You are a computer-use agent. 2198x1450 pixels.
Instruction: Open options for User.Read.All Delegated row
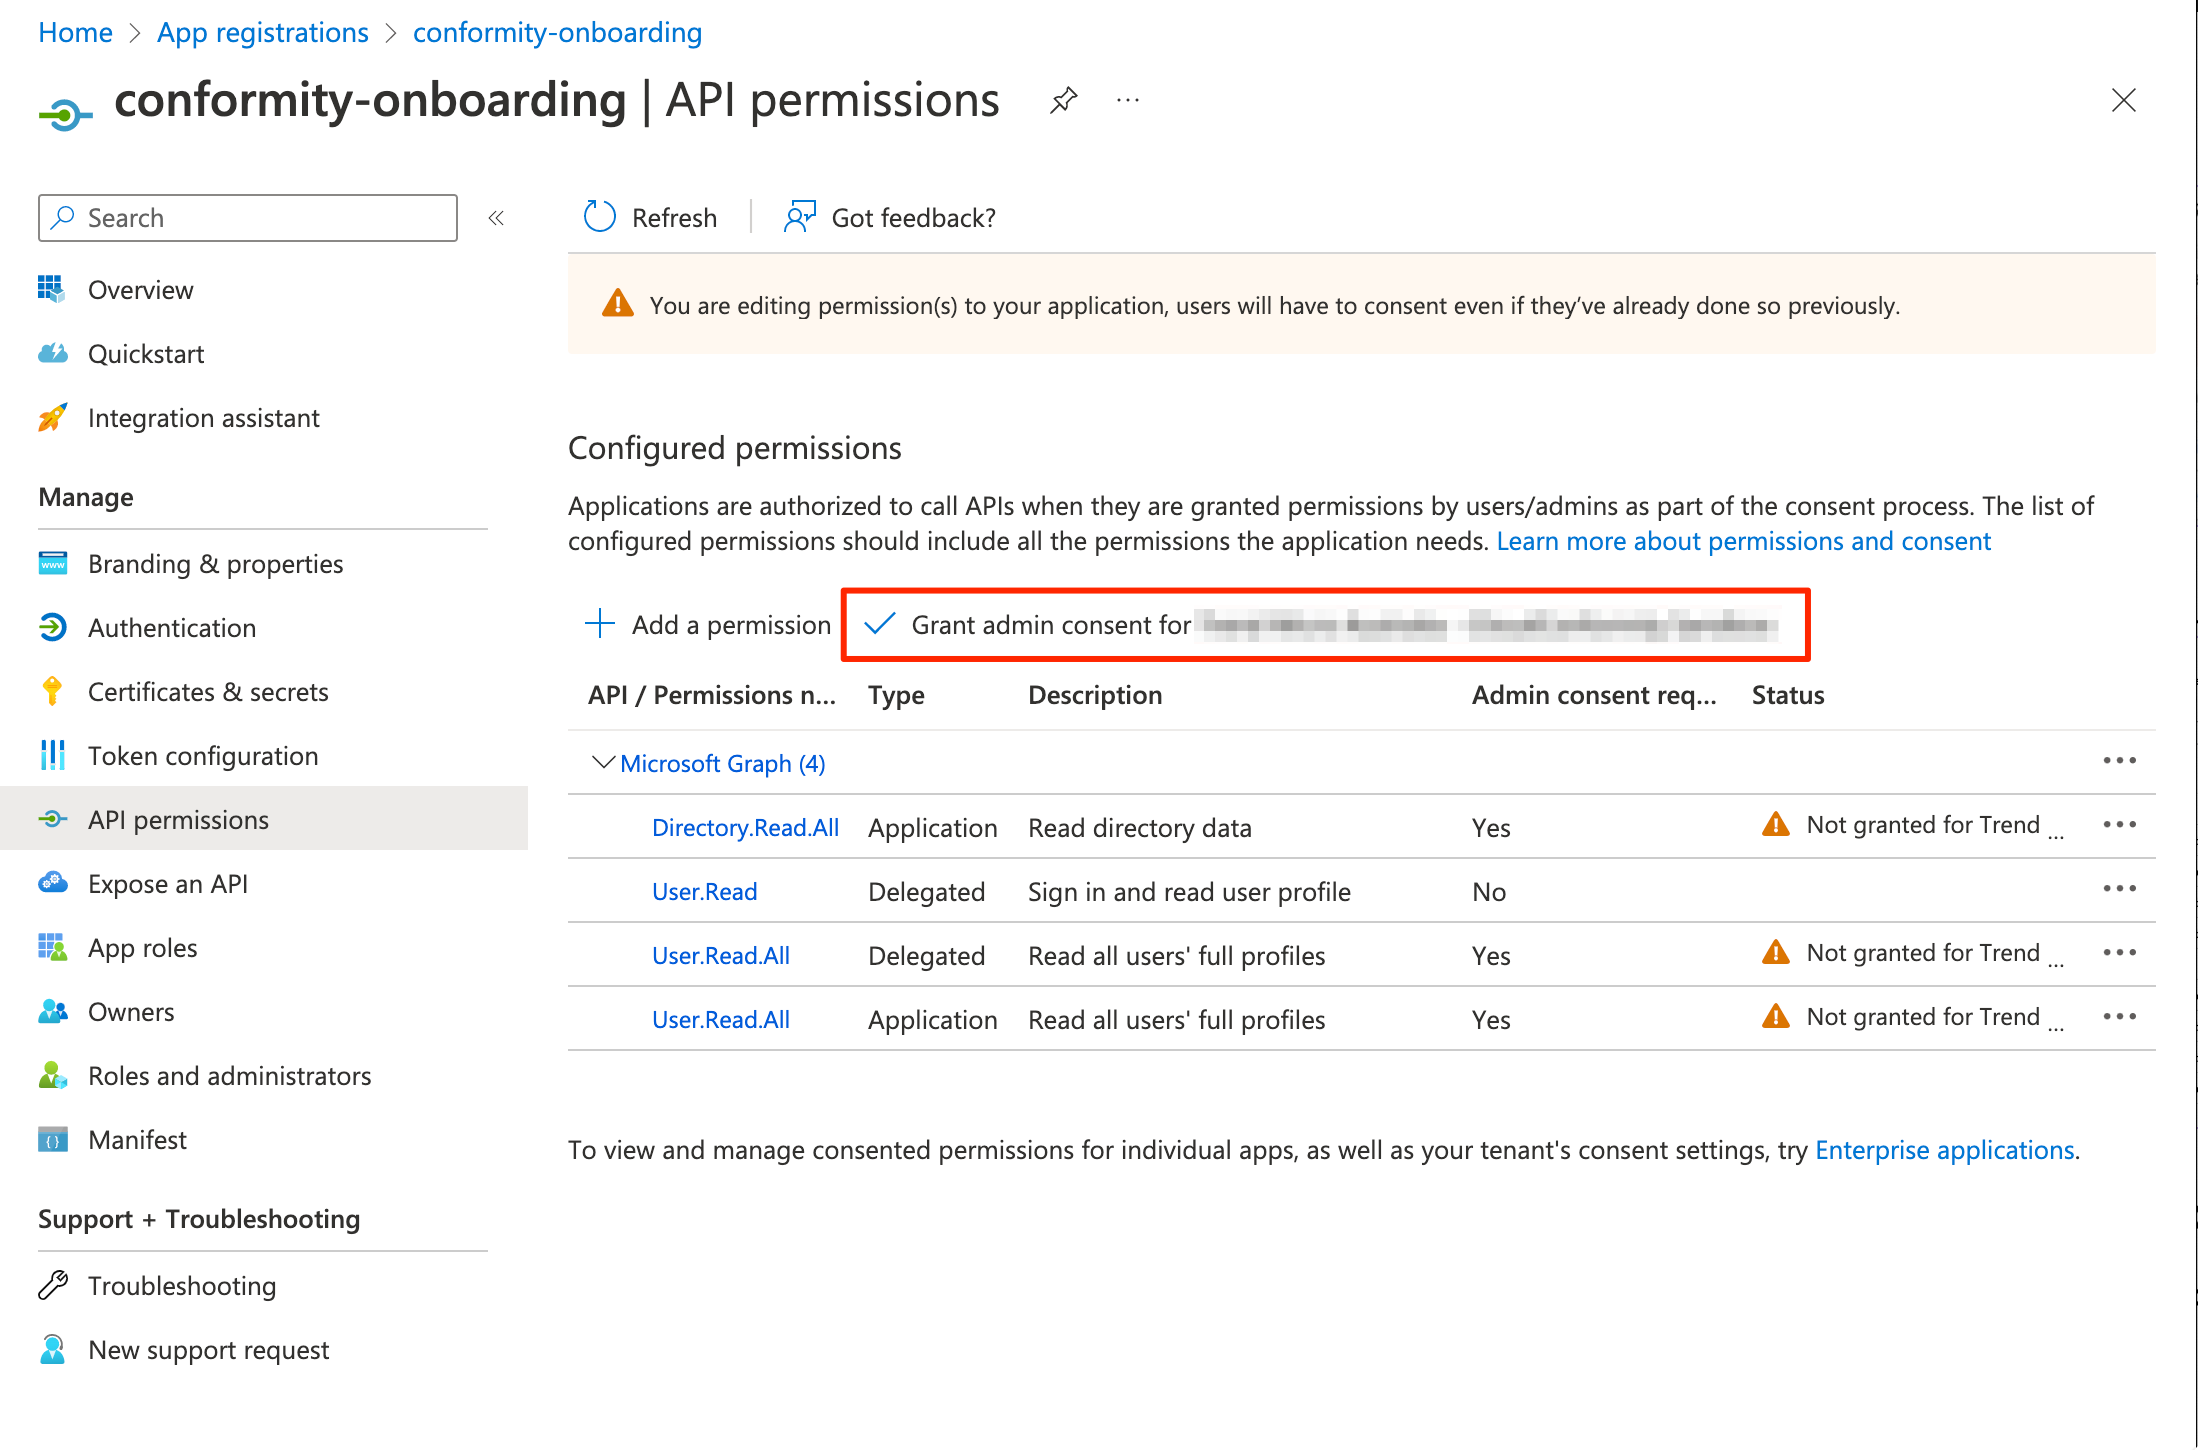coord(2119,953)
